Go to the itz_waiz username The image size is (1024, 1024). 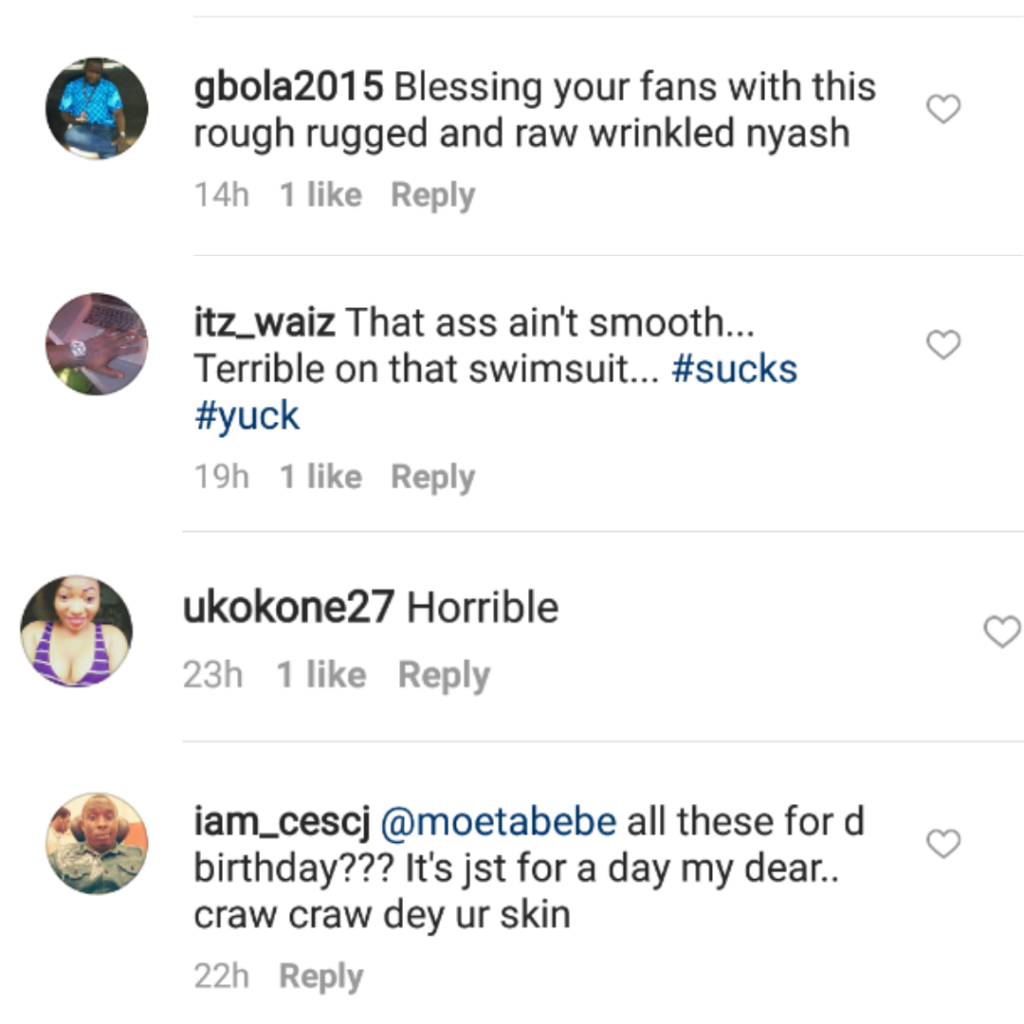pyautogui.click(x=264, y=323)
